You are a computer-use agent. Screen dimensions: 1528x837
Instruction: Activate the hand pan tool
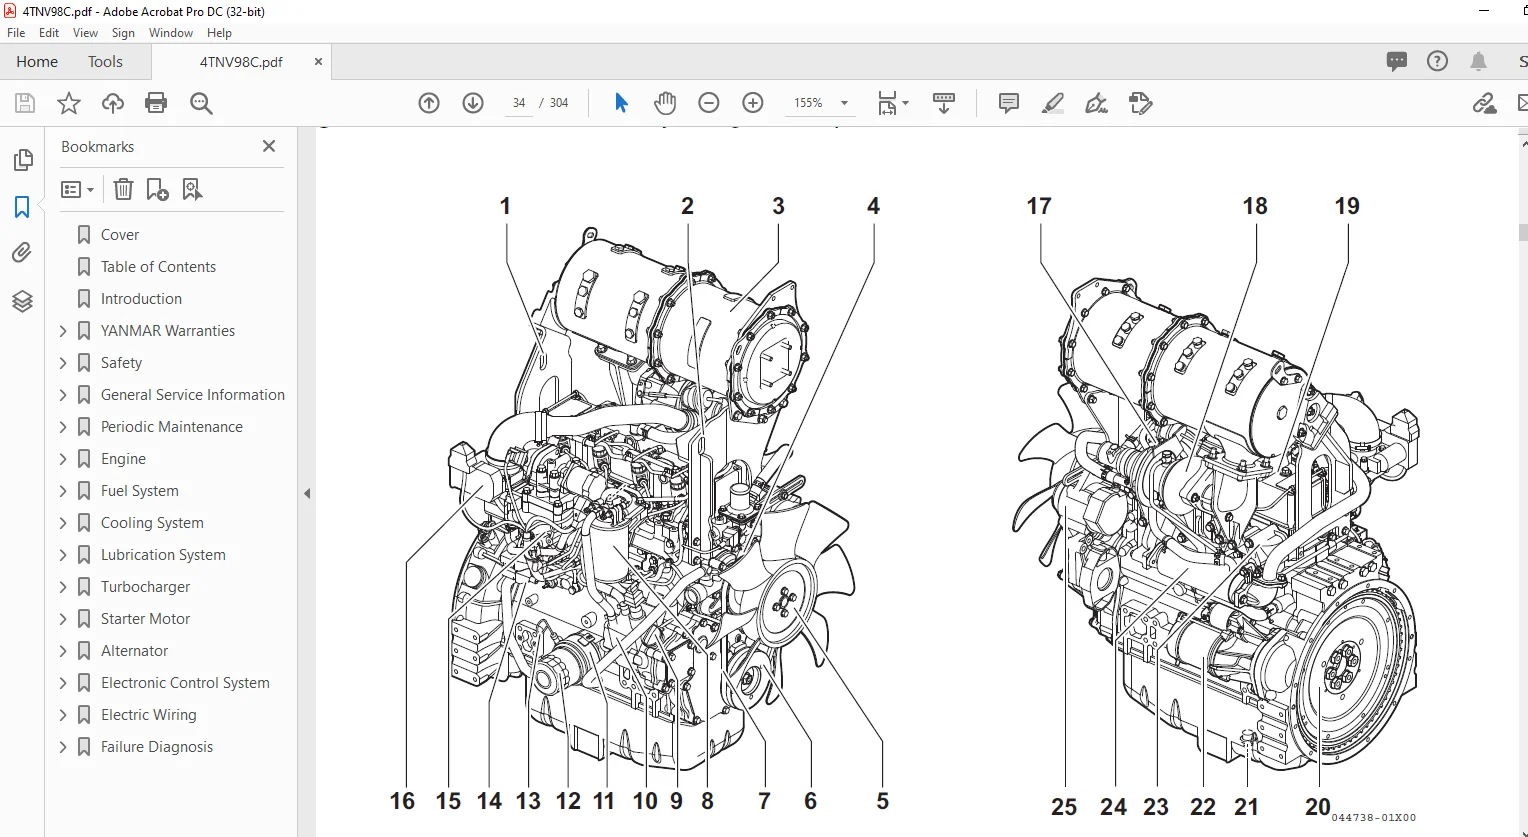coord(665,103)
